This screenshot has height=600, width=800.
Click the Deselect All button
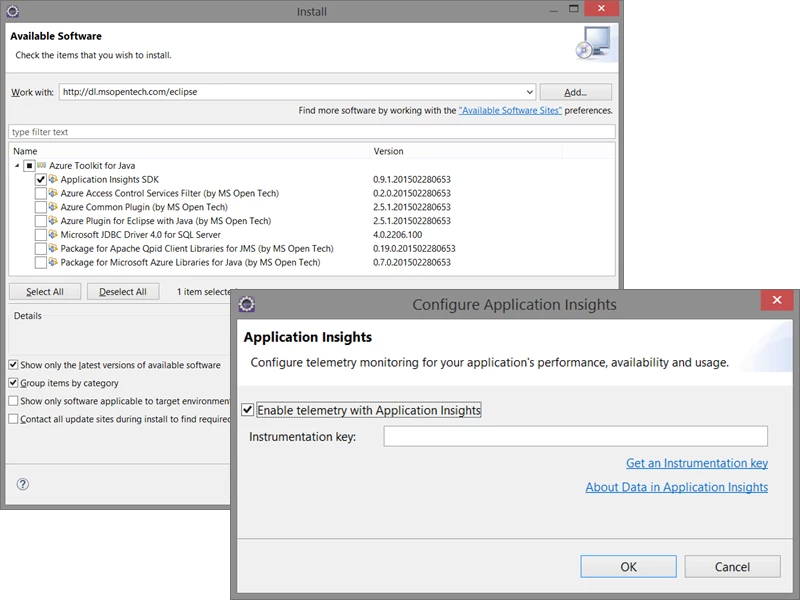[123, 291]
